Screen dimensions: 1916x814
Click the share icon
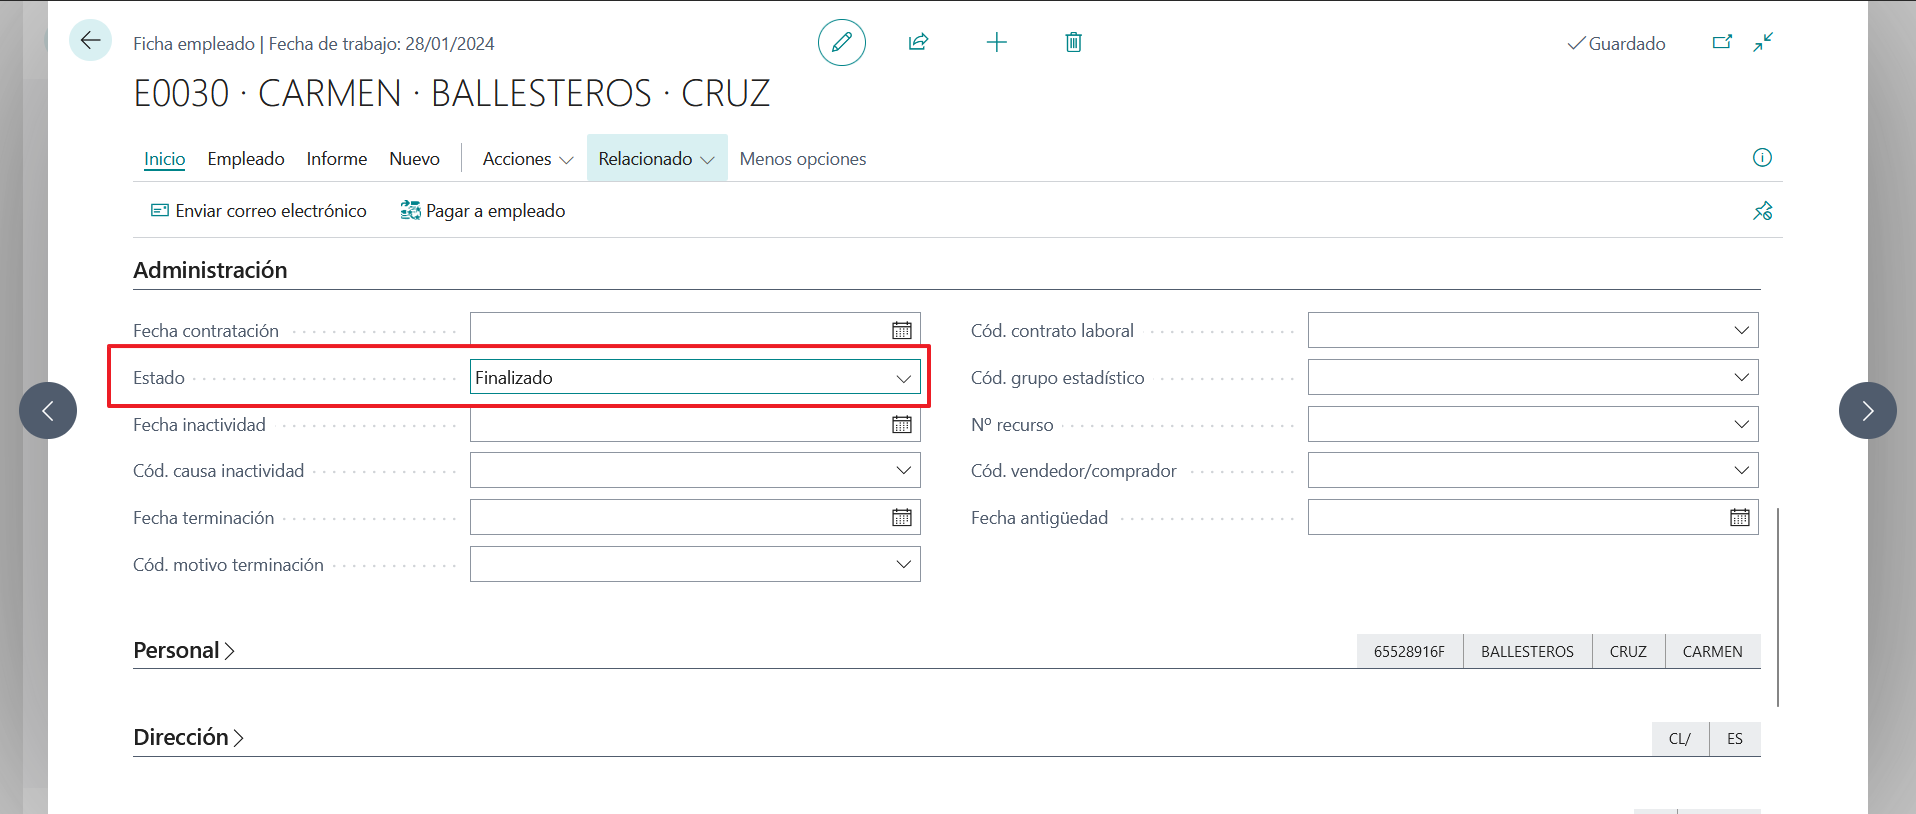click(918, 42)
